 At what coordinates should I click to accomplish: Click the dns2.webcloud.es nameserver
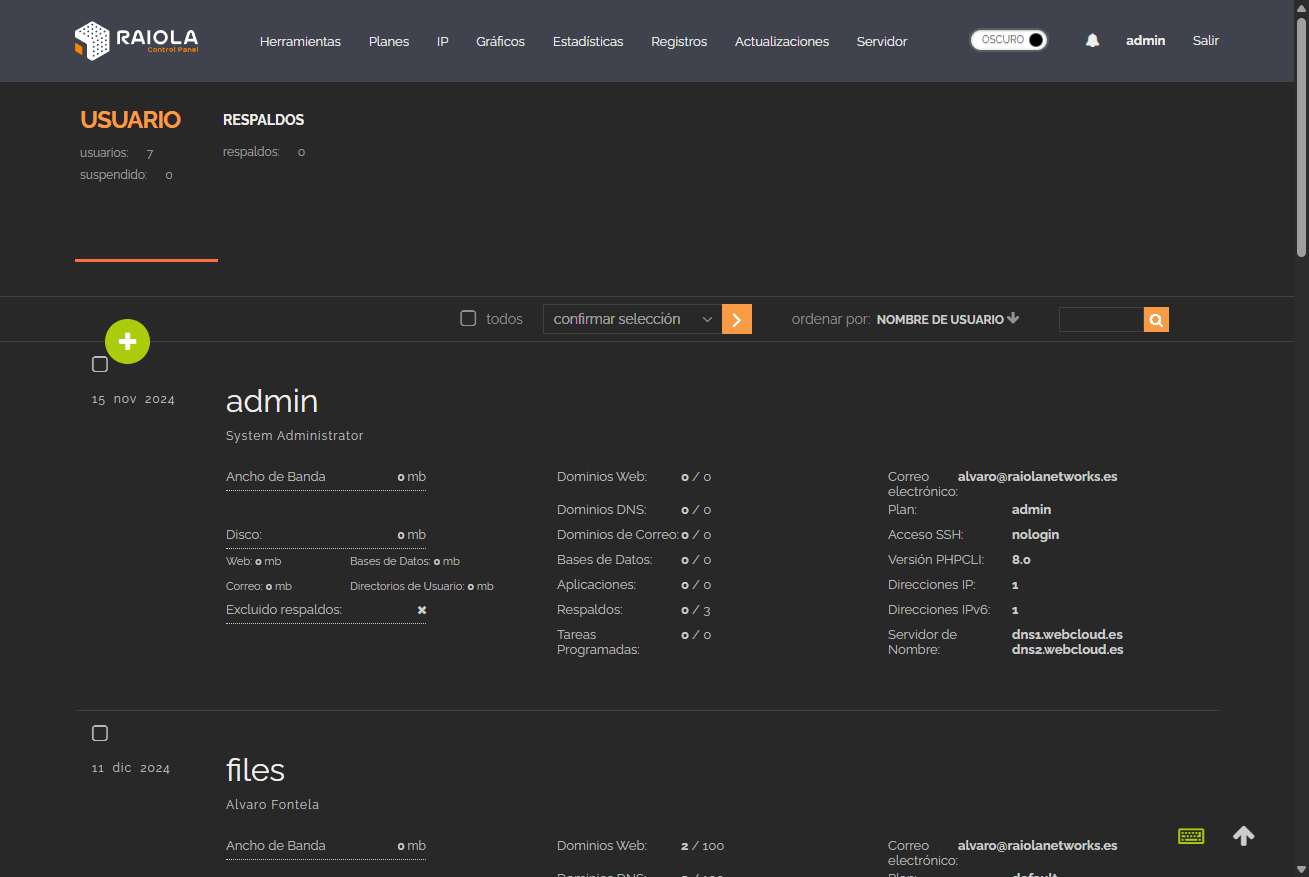1068,650
